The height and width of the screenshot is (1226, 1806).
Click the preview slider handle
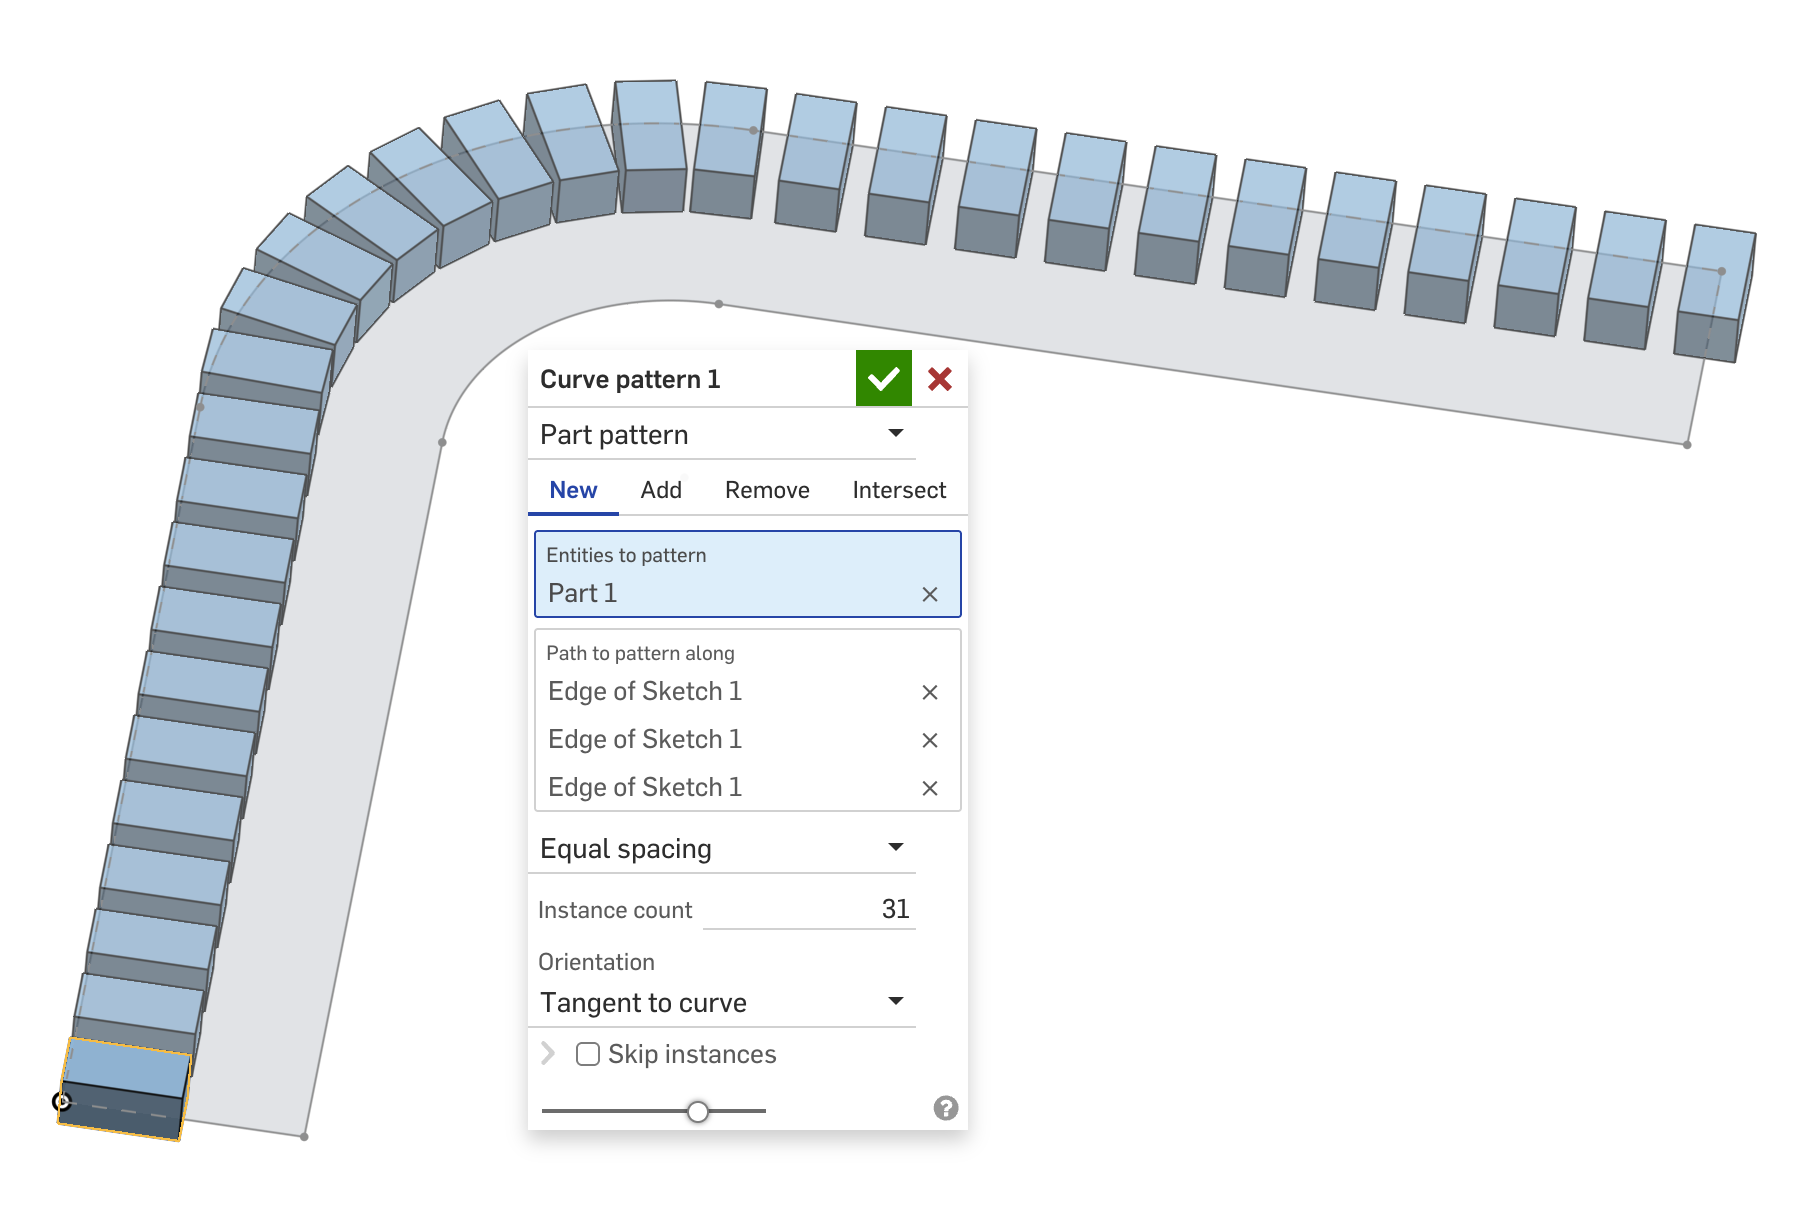698,1111
